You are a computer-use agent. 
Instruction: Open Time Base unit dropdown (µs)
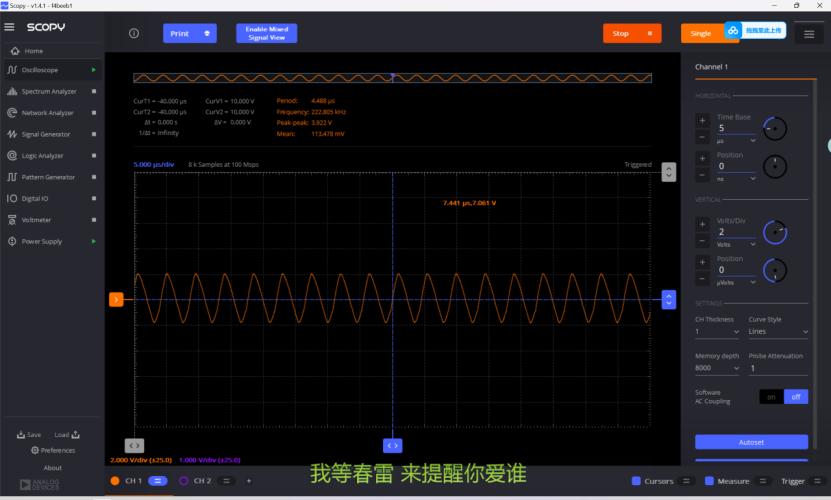coord(736,142)
